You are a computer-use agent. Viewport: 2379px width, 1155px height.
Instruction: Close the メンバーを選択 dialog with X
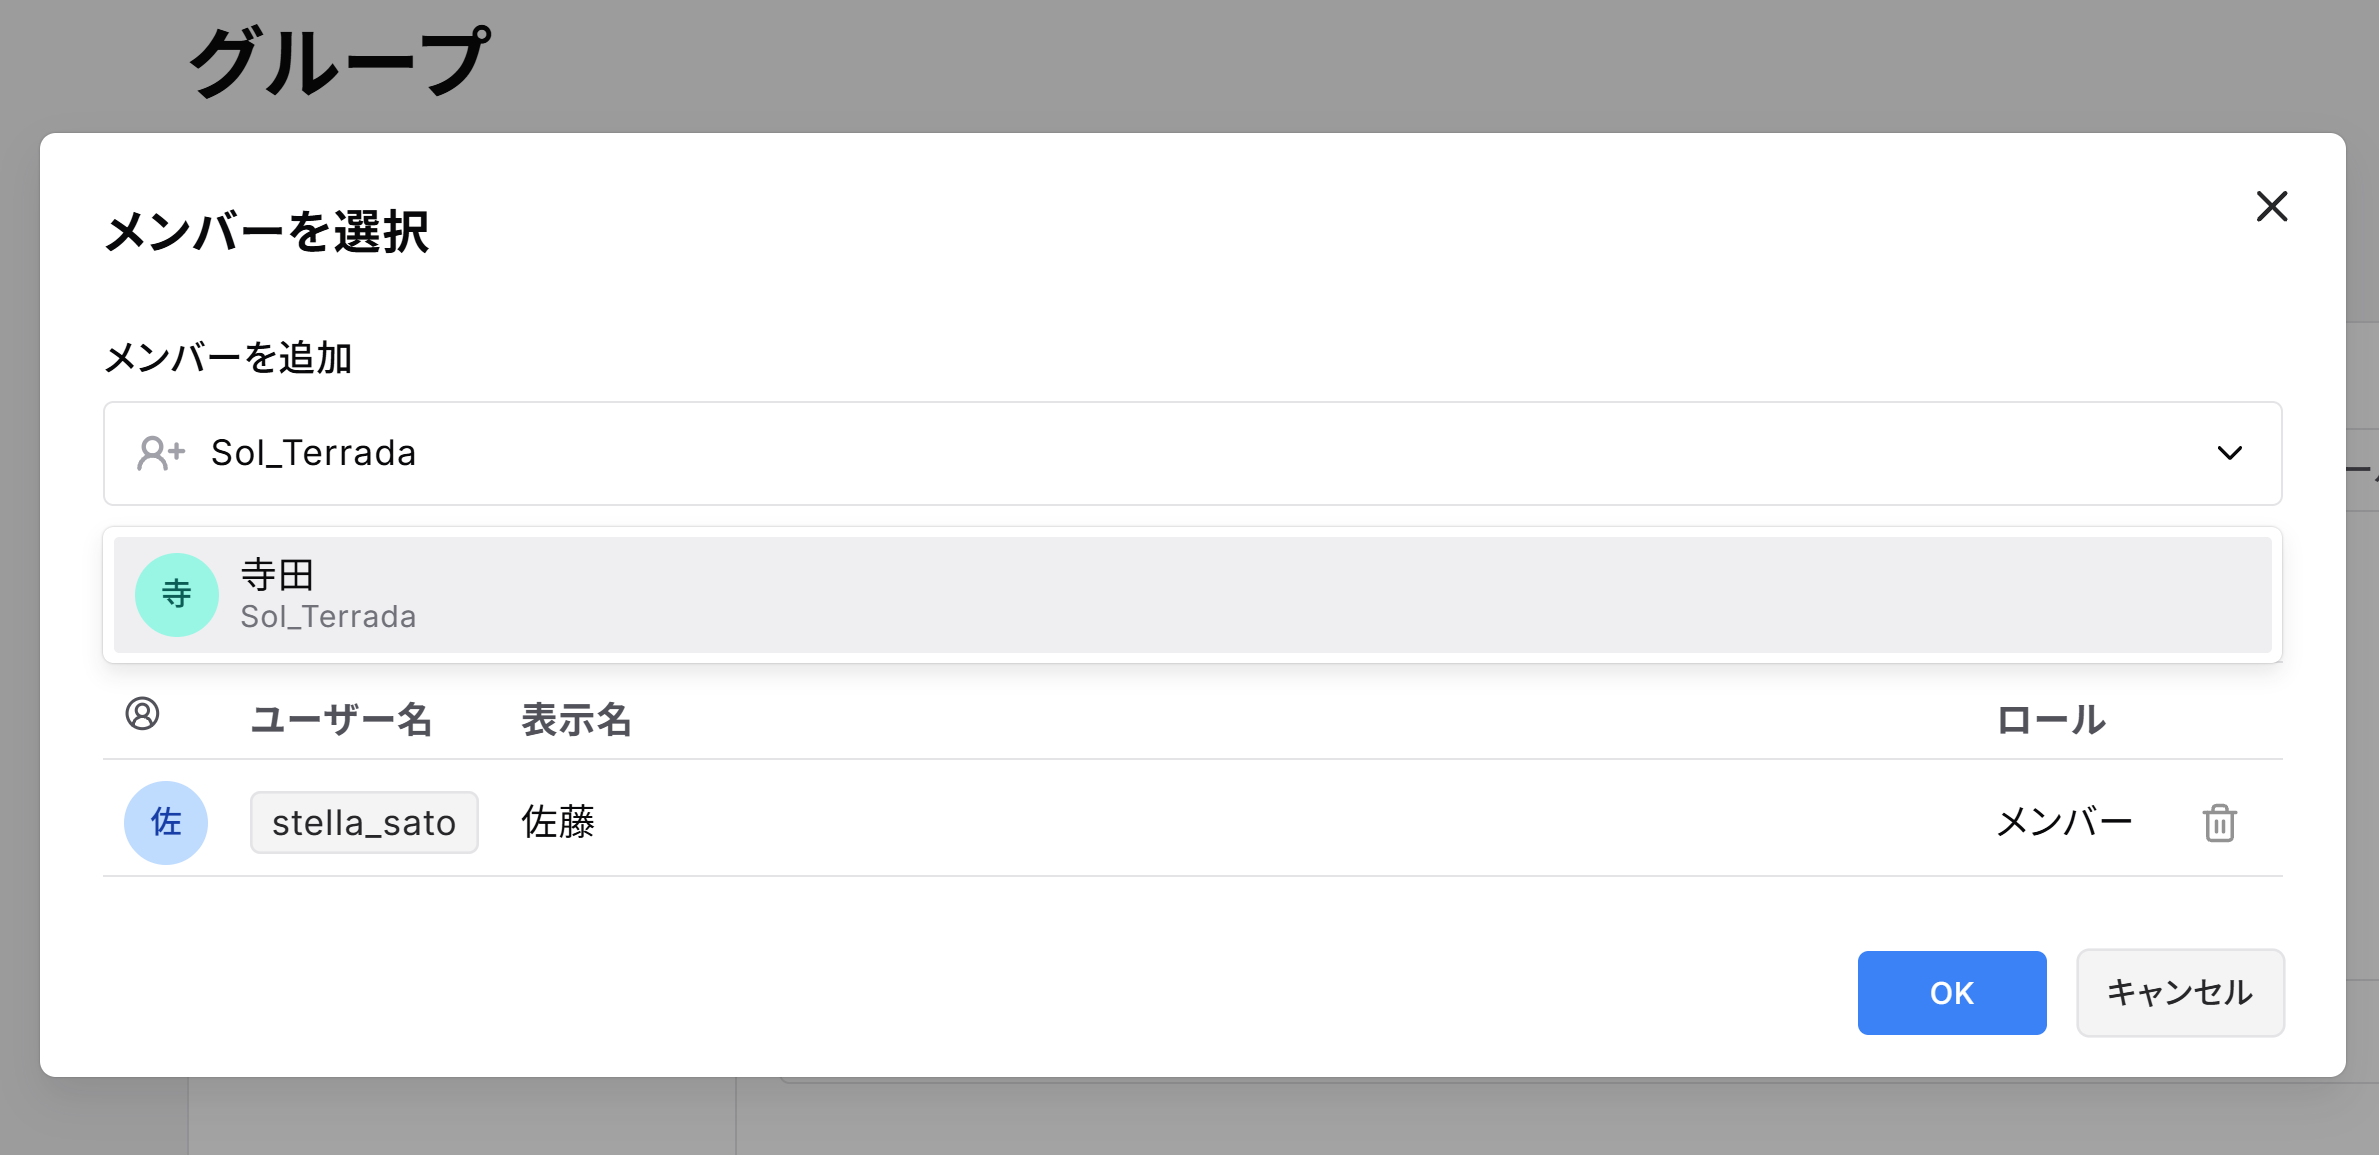(x=2271, y=207)
